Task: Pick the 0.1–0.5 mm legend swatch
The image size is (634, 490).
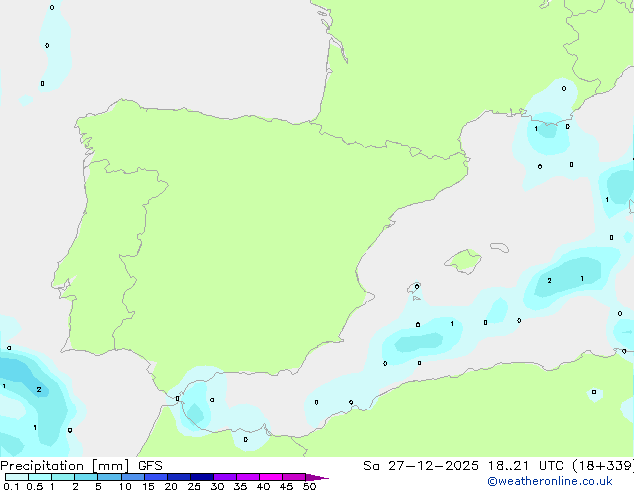Action: point(17,477)
